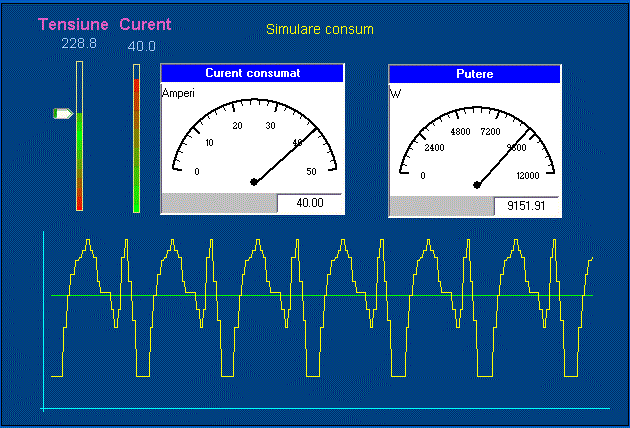Click the Amperi unit label
The width and height of the screenshot is (630, 428).
click(x=177, y=92)
